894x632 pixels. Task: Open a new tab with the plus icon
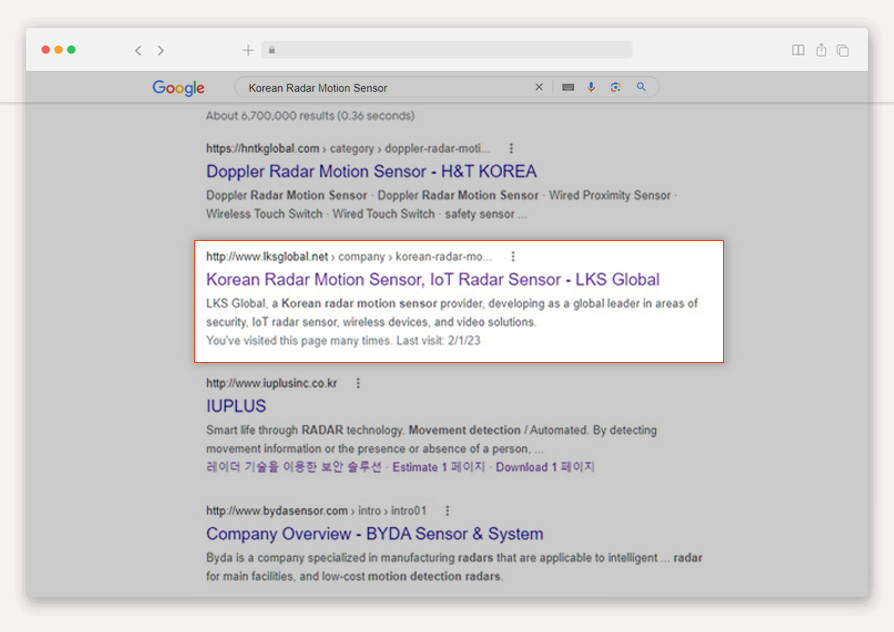(248, 50)
